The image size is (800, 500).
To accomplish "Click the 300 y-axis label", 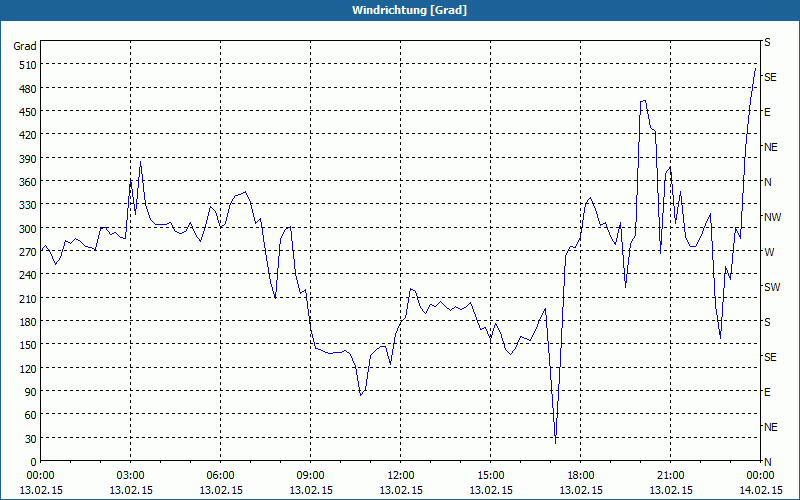I will [28, 229].
